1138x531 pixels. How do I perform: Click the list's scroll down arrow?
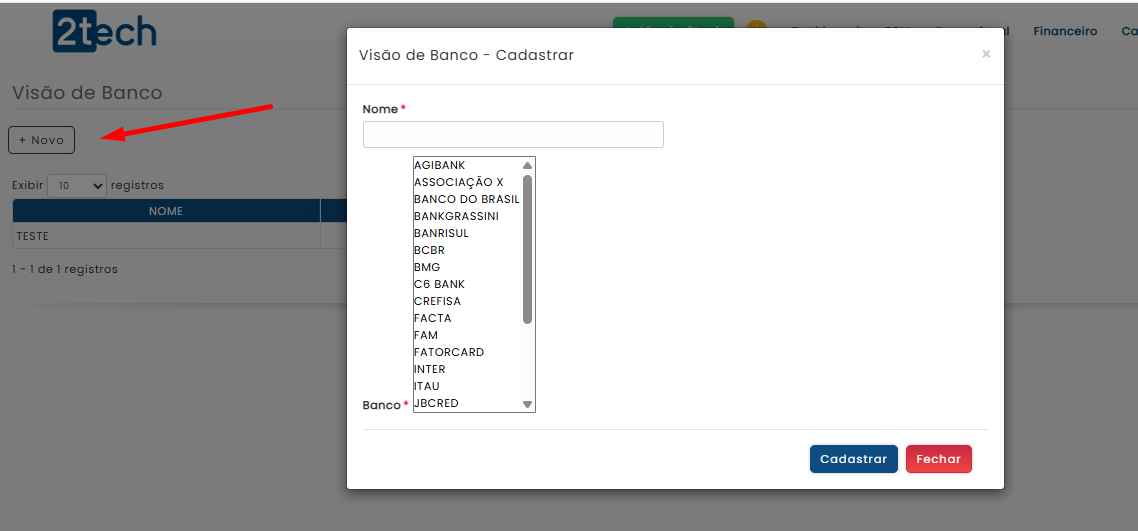click(527, 404)
